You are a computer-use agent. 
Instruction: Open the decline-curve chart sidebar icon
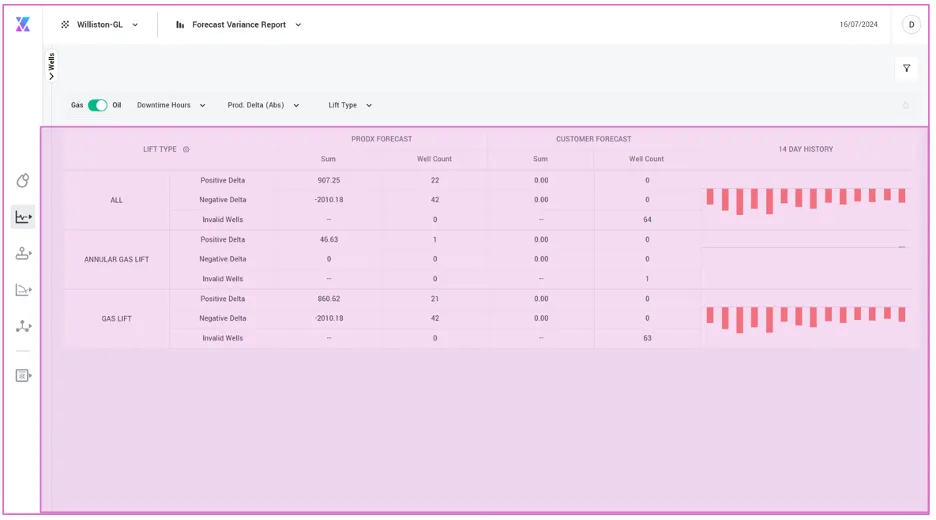(x=23, y=290)
